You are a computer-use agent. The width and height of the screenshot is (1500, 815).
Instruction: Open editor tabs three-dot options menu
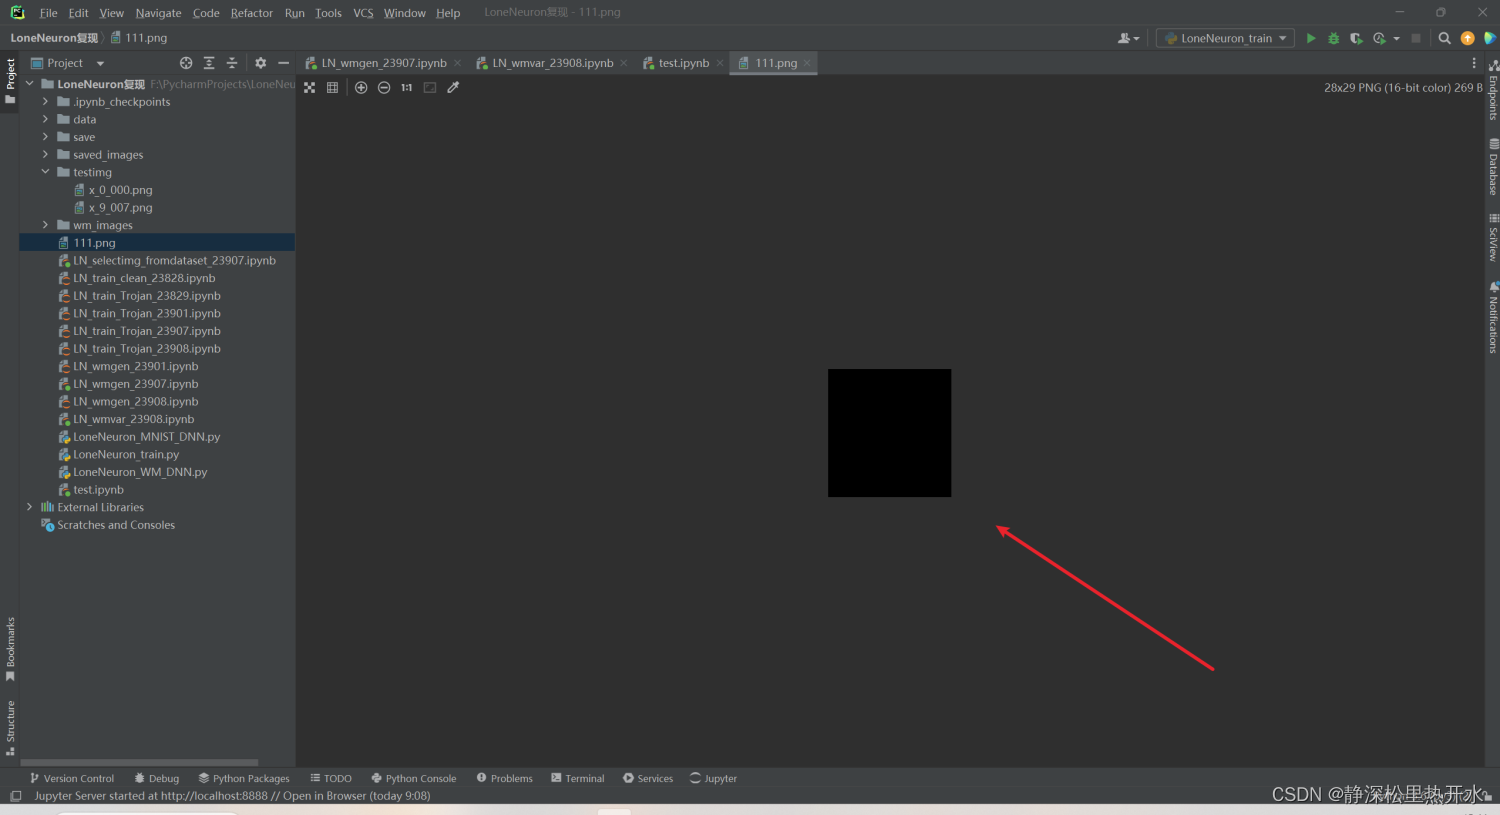click(1474, 63)
